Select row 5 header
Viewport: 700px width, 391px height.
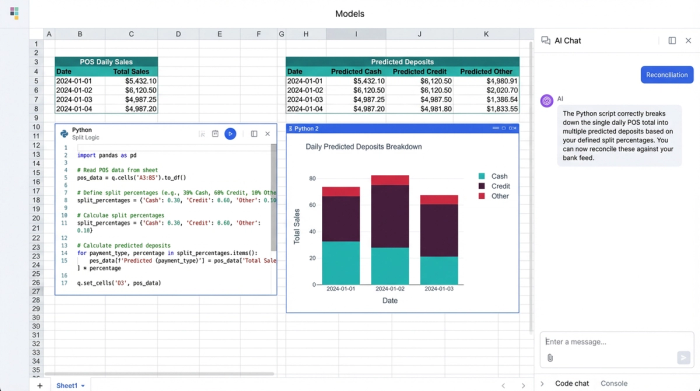tap(36, 81)
